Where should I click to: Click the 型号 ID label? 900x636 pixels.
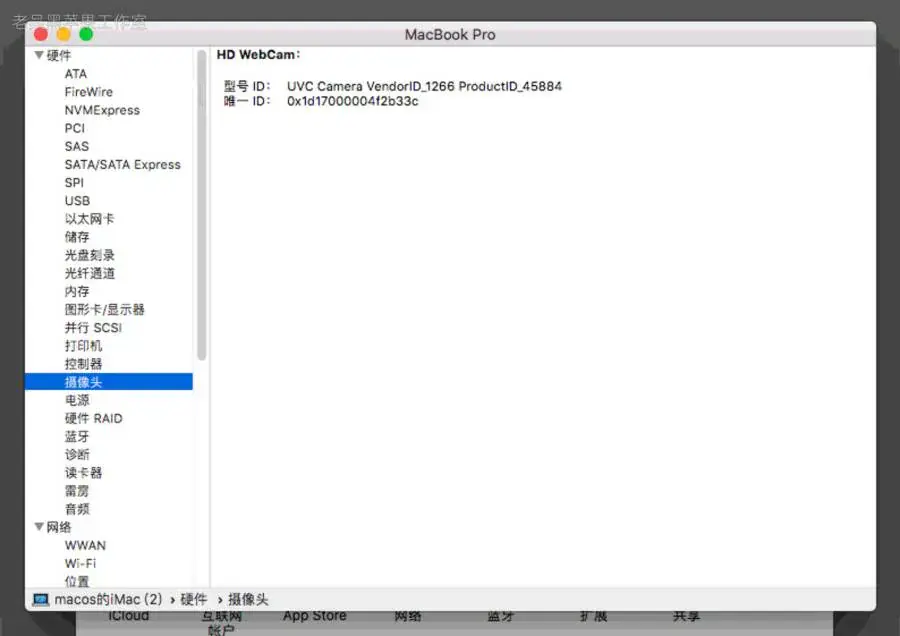[247, 86]
